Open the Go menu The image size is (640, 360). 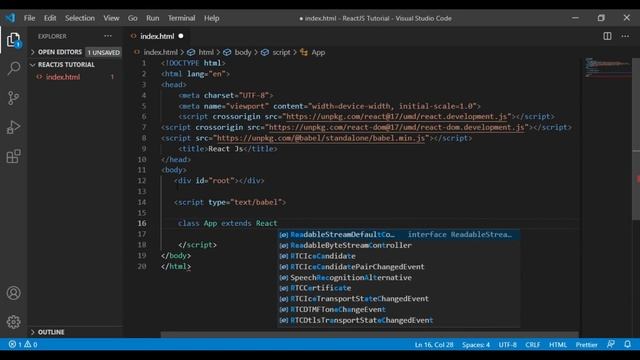(x=133, y=18)
